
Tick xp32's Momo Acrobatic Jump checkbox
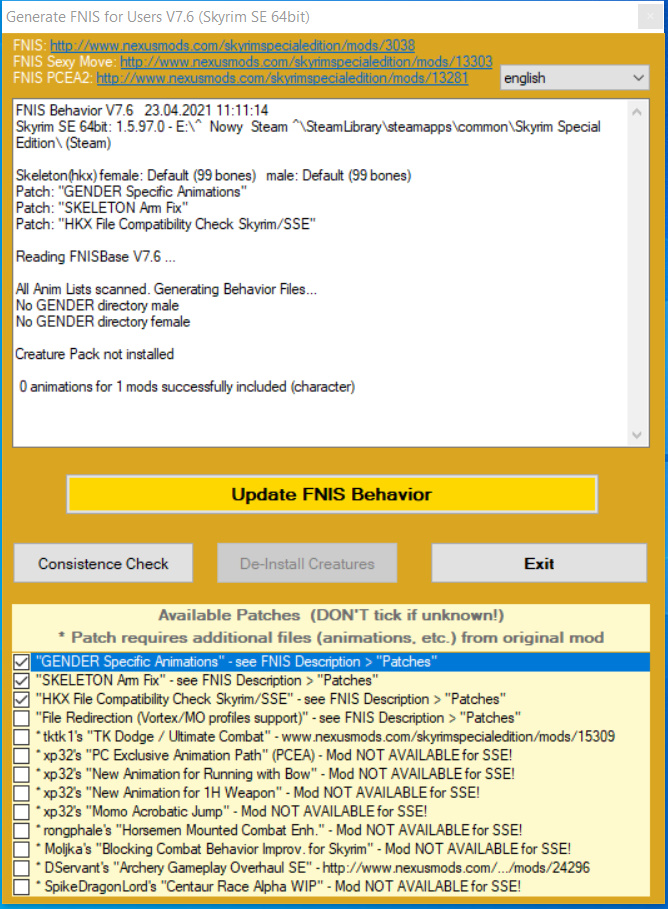(x=21, y=812)
